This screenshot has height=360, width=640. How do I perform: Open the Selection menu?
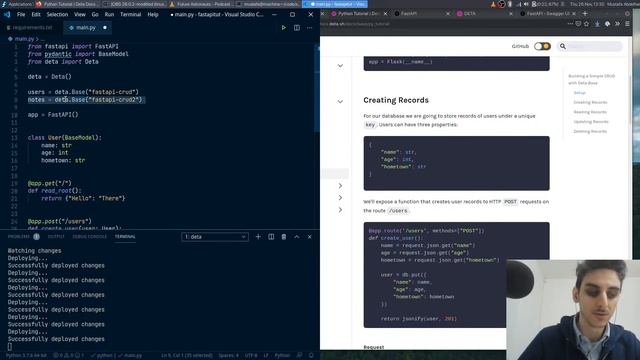(57, 14)
